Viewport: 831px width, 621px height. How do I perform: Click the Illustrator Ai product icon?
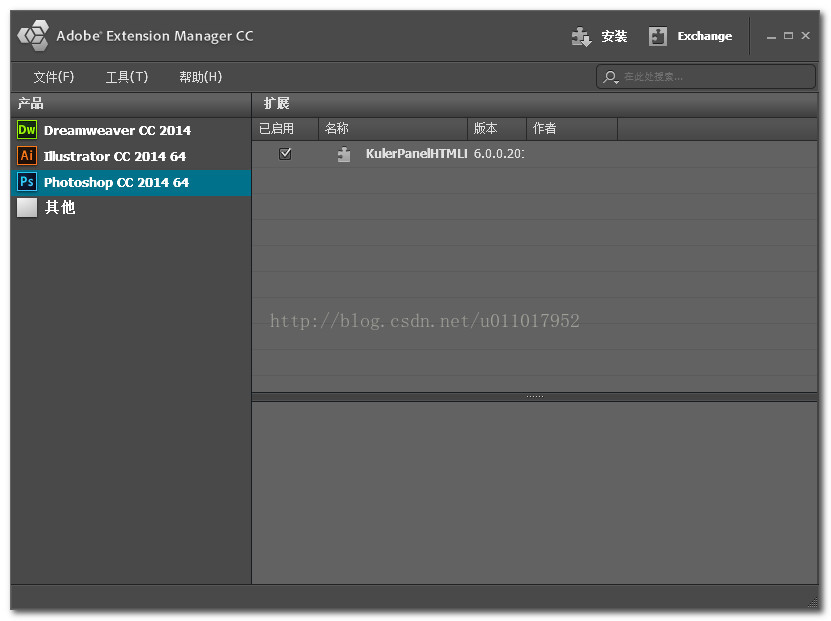pyautogui.click(x=27, y=156)
